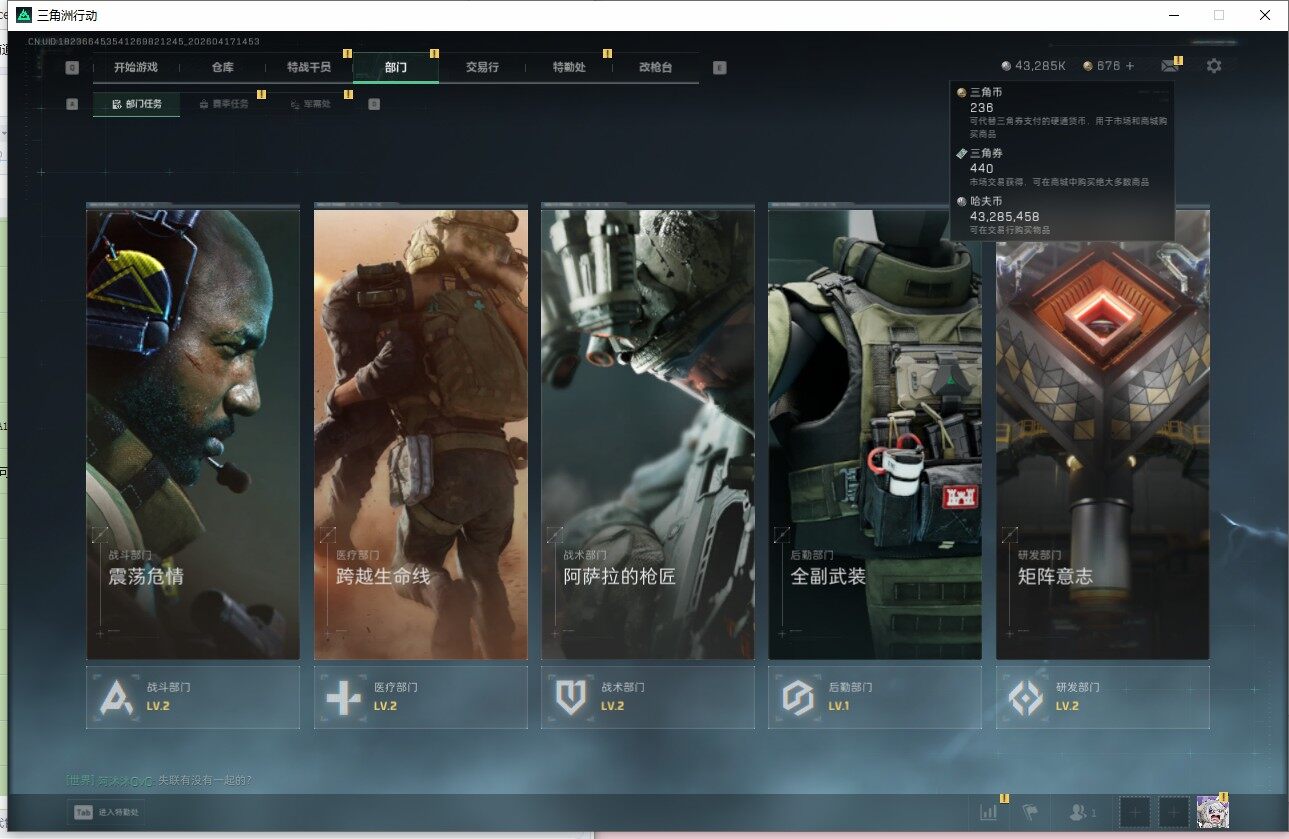This screenshot has height=839, width=1289.
Task: Click the 43,285K currency balance
Action: click(x=1041, y=66)
